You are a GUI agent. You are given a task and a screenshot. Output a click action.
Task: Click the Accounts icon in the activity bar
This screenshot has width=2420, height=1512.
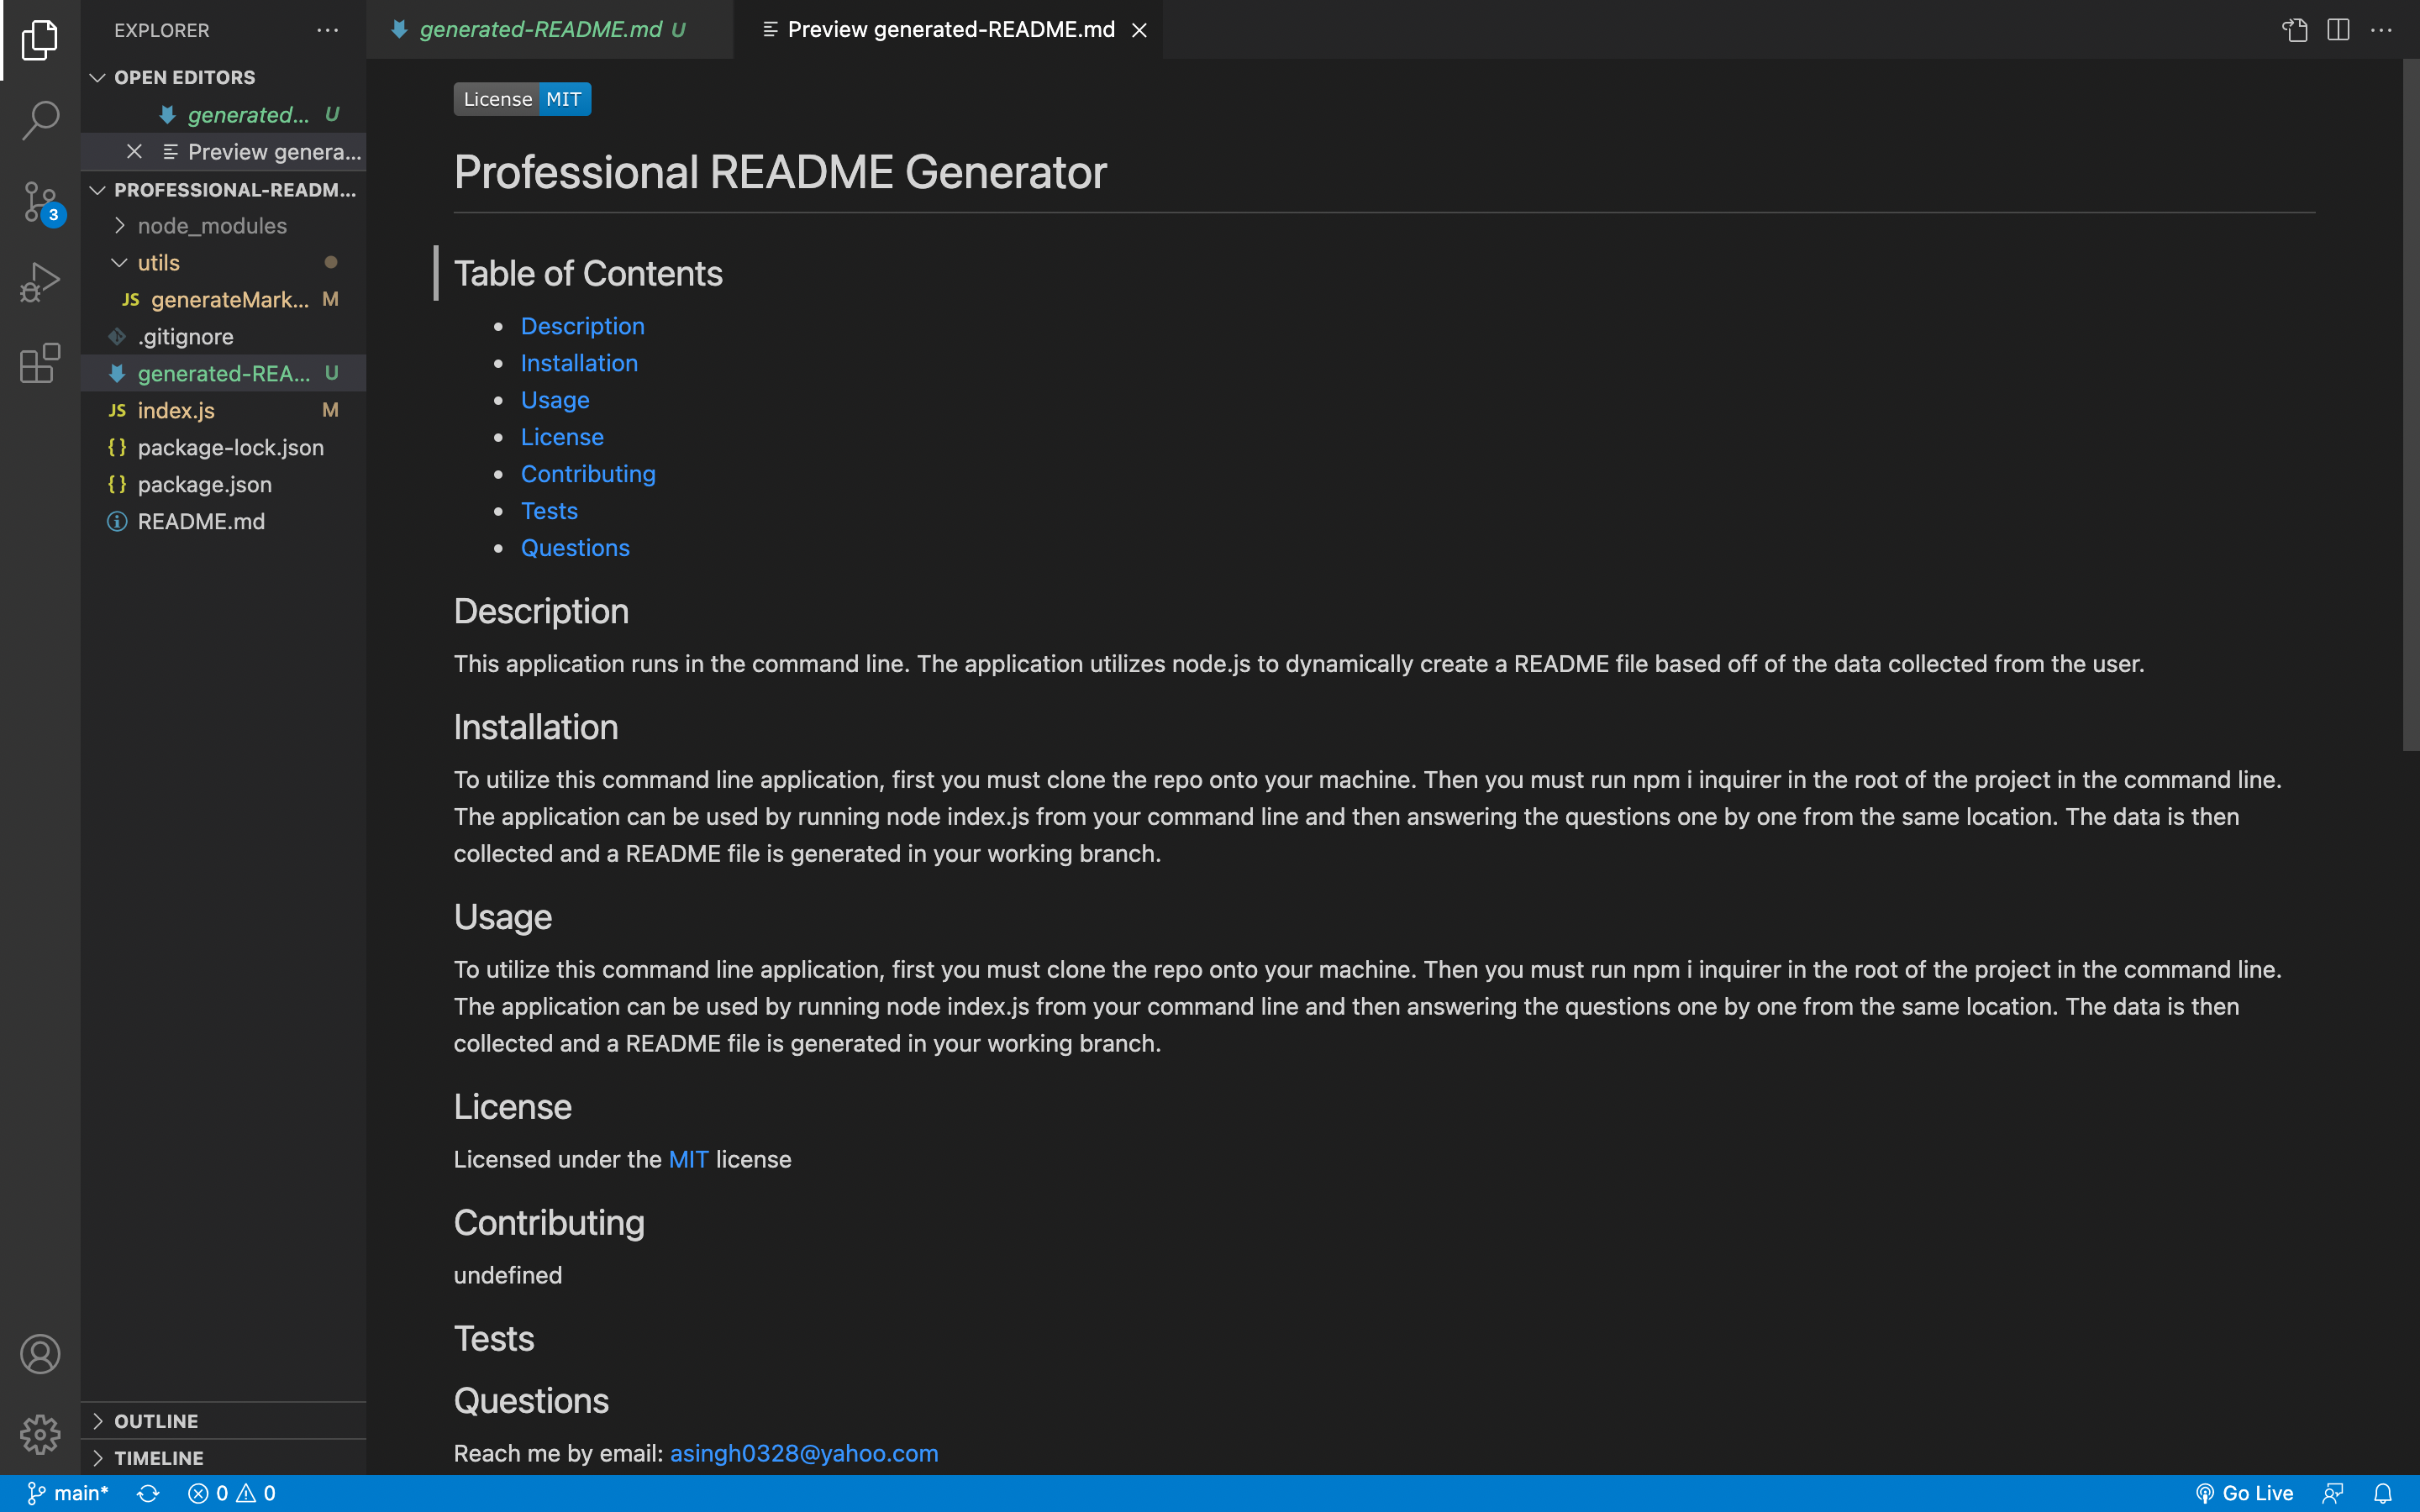[40, 1354]
